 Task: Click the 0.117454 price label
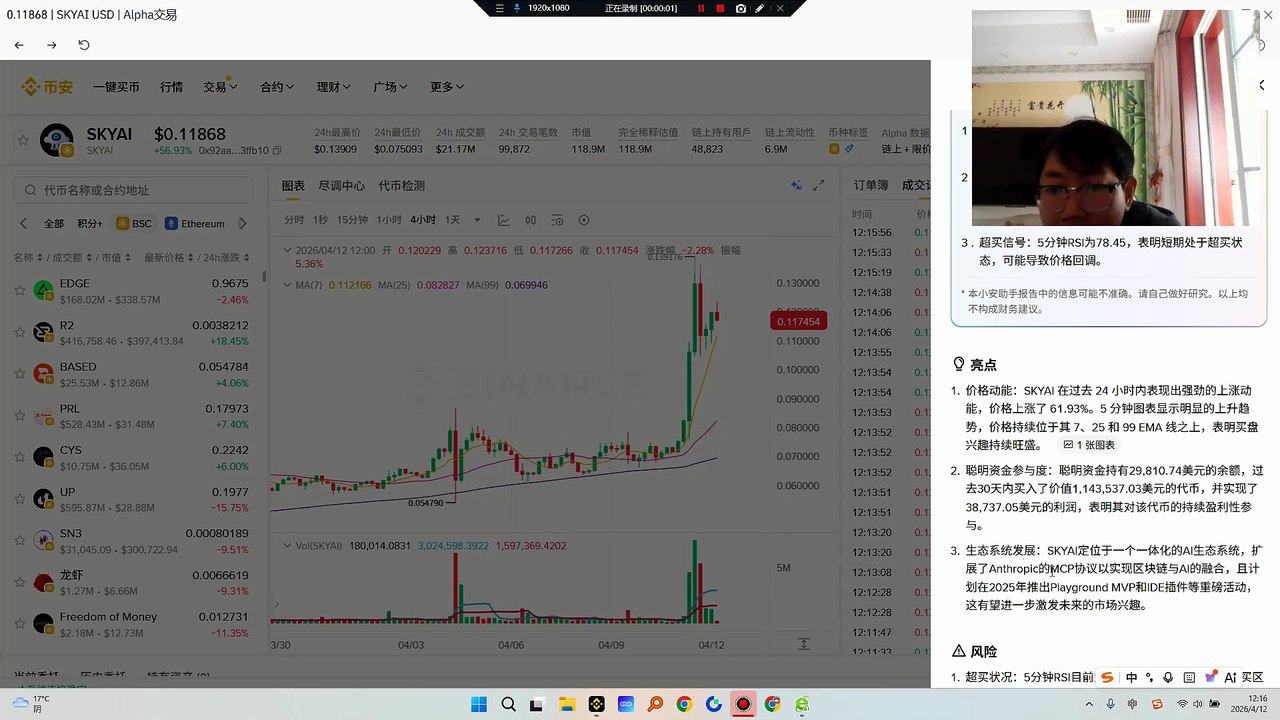798,321
